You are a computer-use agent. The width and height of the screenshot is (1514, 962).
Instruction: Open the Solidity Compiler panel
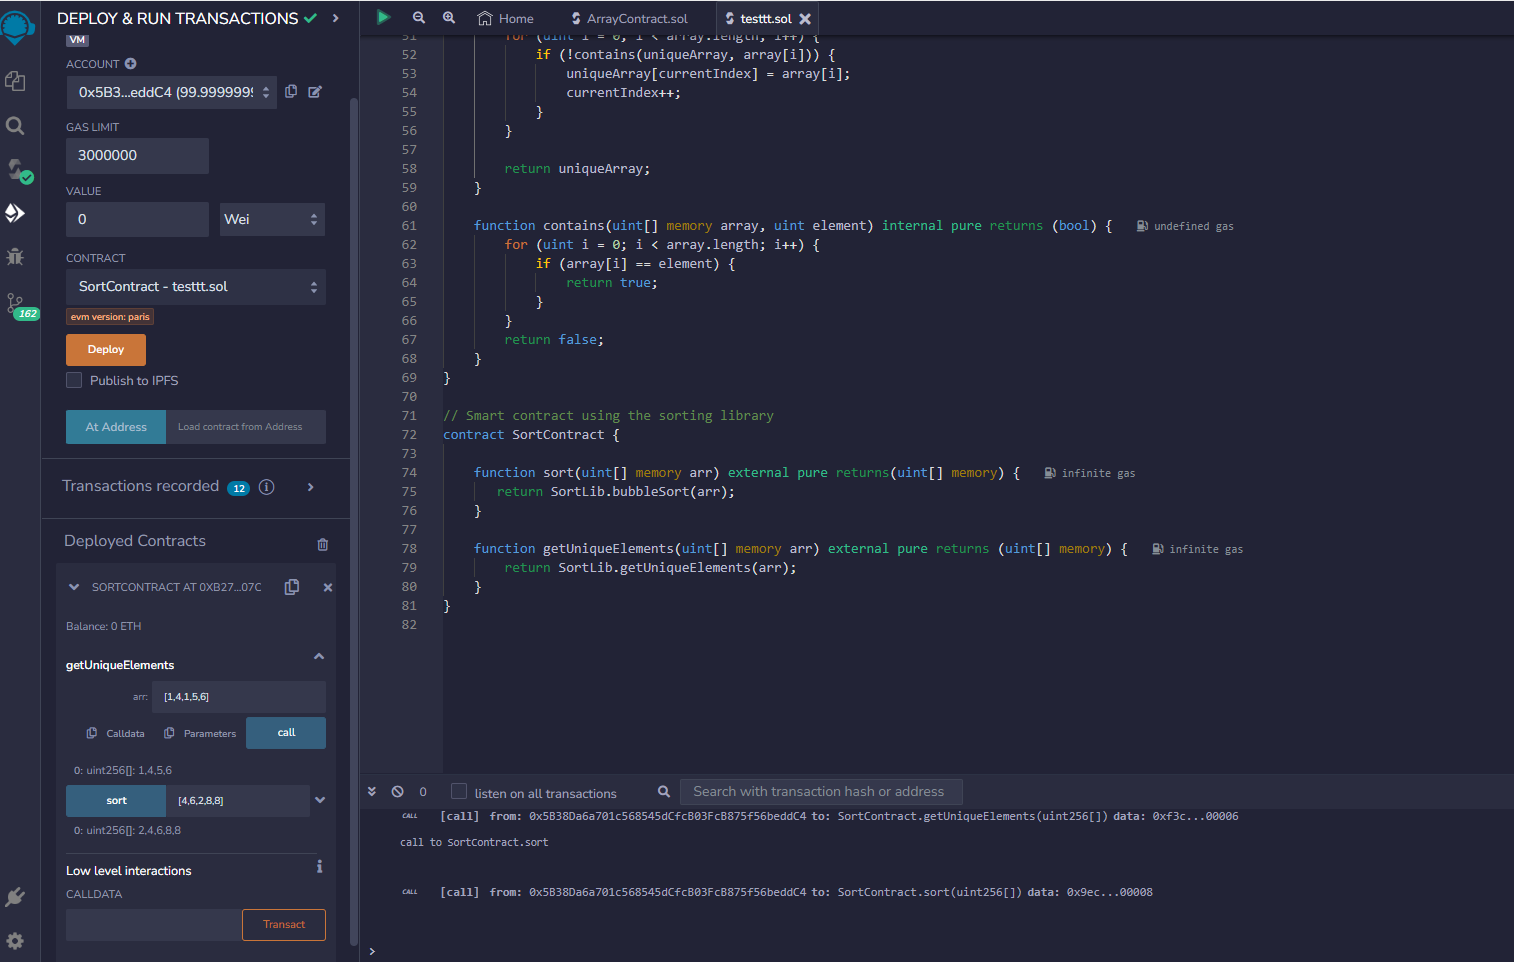tap(15, 170)
